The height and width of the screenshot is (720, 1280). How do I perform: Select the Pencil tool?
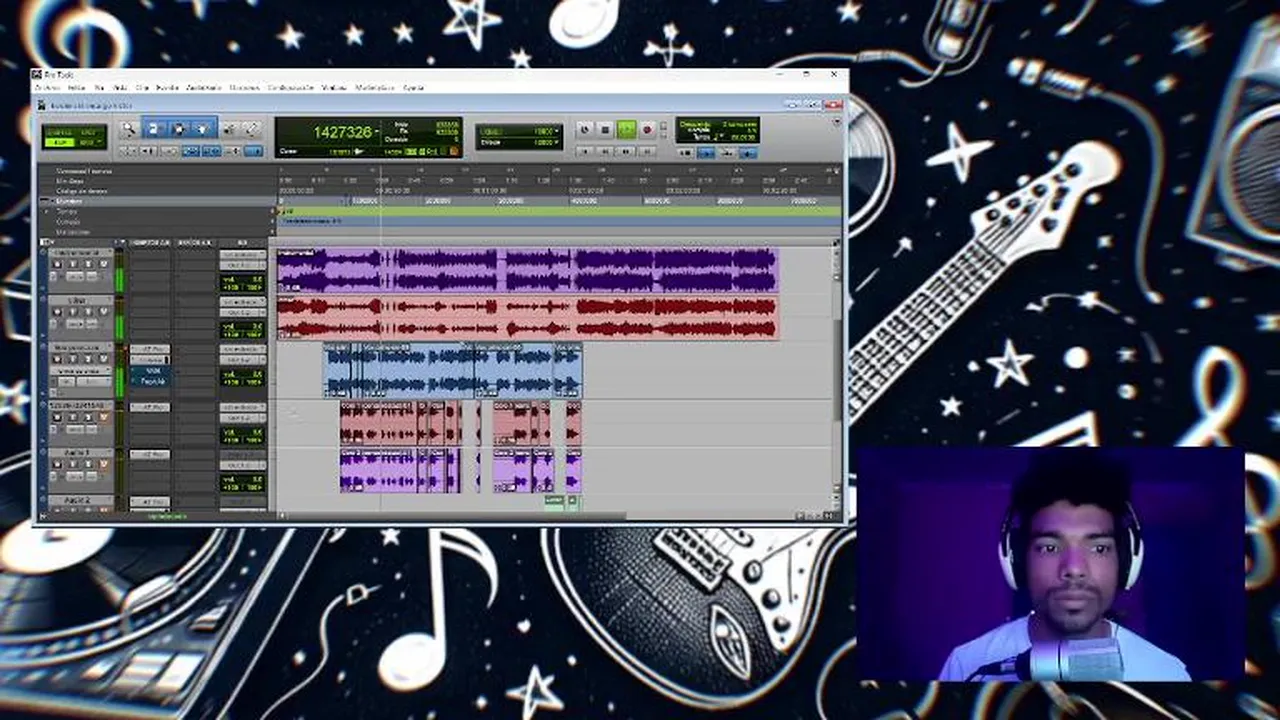coord(251,129)
